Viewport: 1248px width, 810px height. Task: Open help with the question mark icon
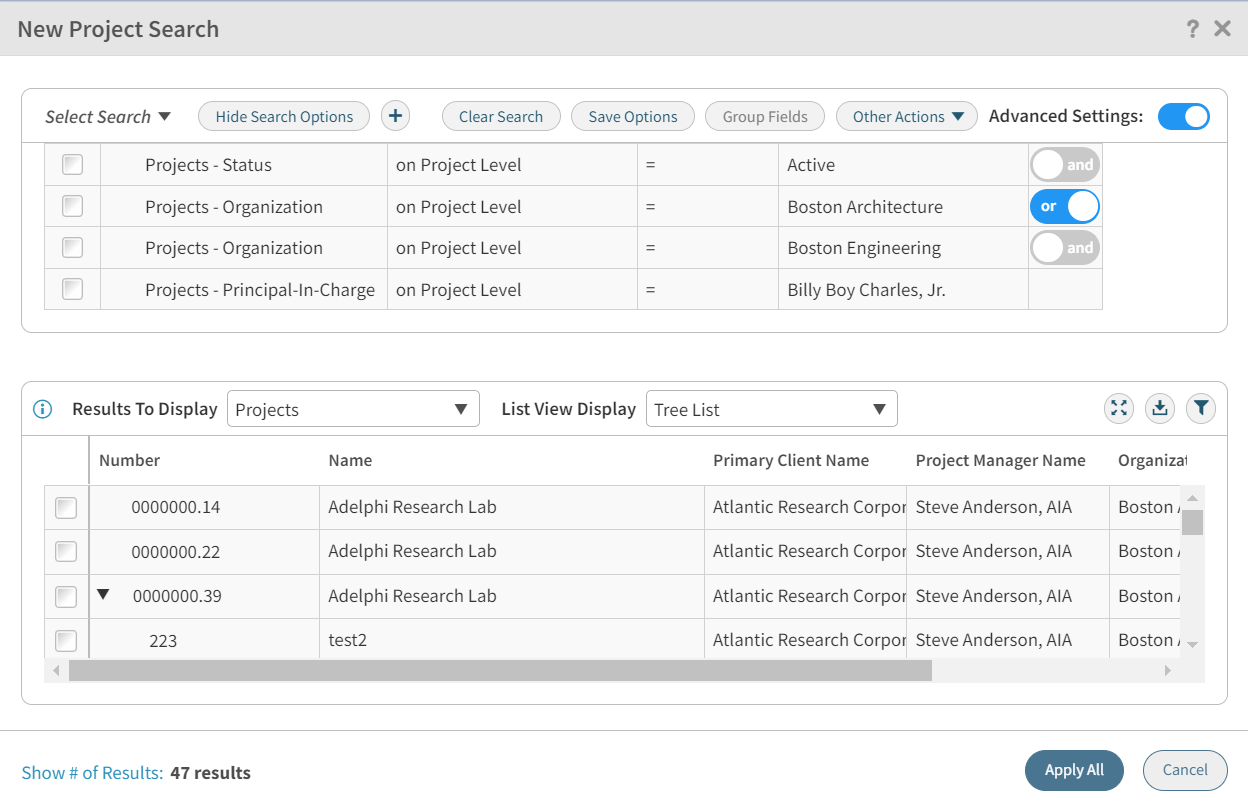point(1192,29)
